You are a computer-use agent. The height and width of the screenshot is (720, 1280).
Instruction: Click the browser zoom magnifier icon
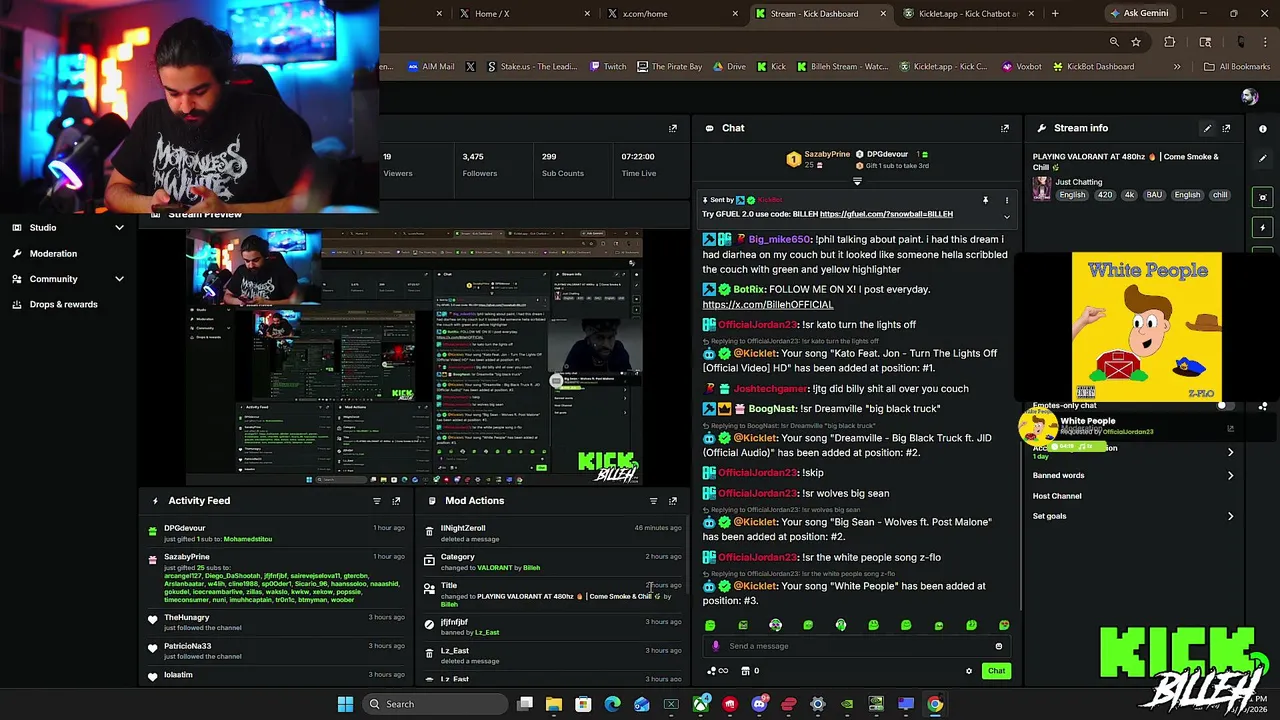[1114, 42]
